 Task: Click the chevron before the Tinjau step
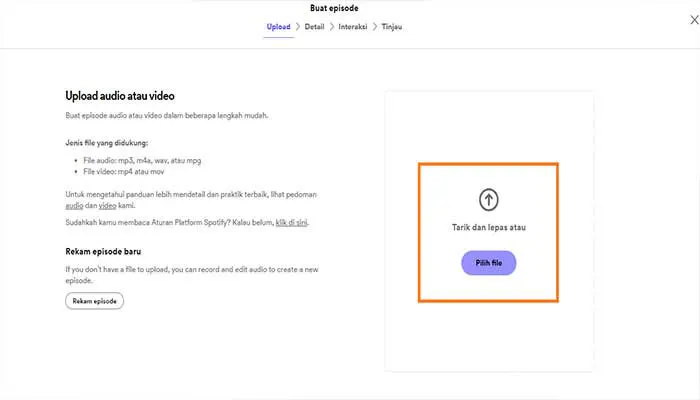(x=375, y=27)
